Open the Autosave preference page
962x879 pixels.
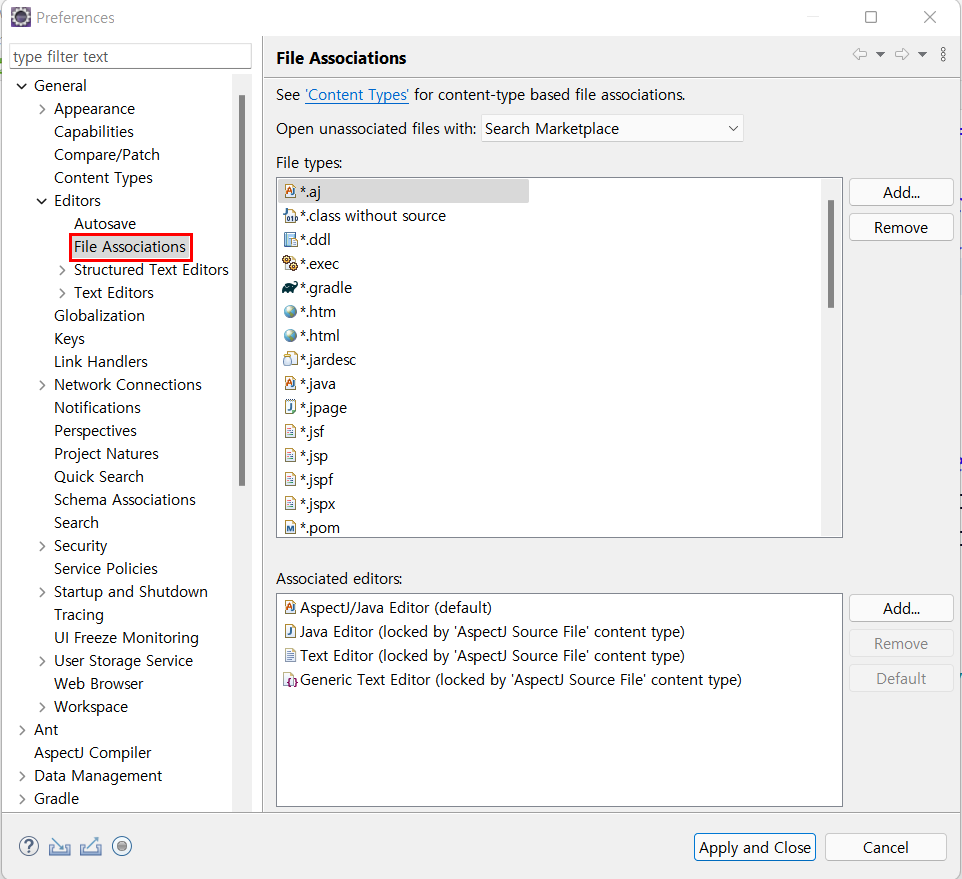click(105, 224)
